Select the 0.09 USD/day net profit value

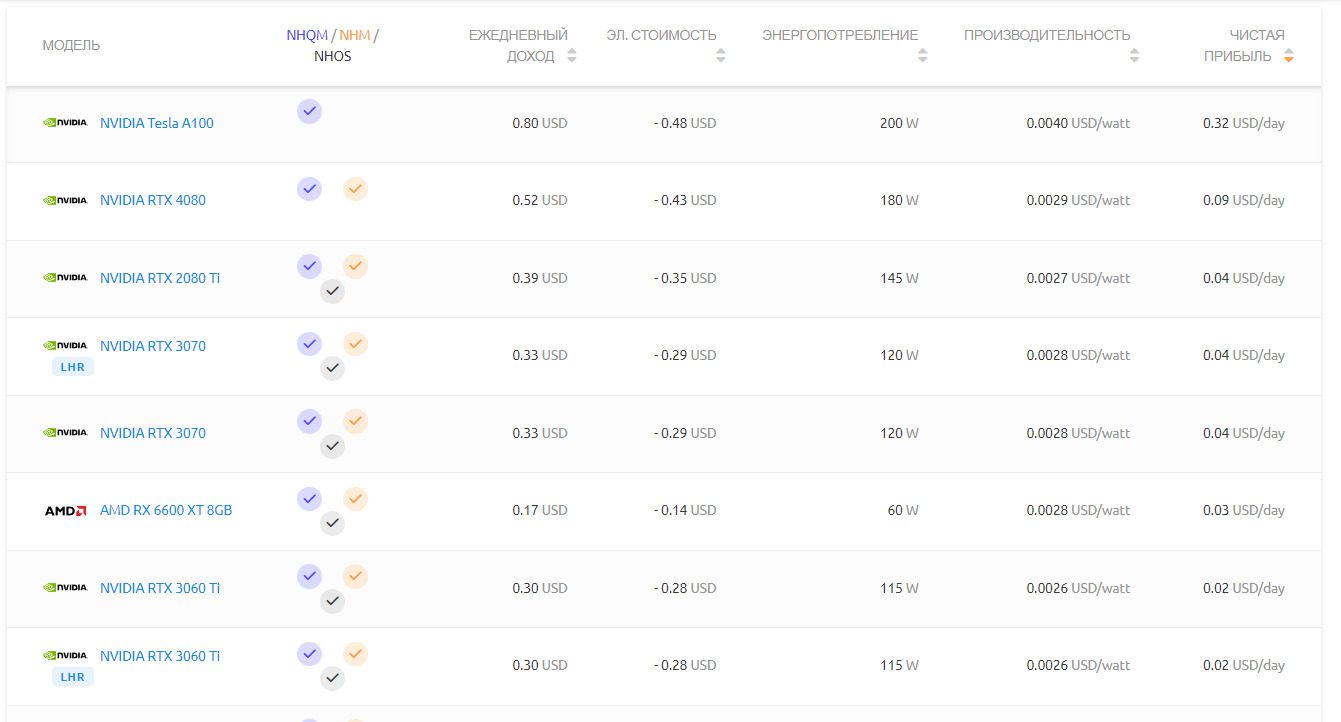click(x=1244, y=200)
